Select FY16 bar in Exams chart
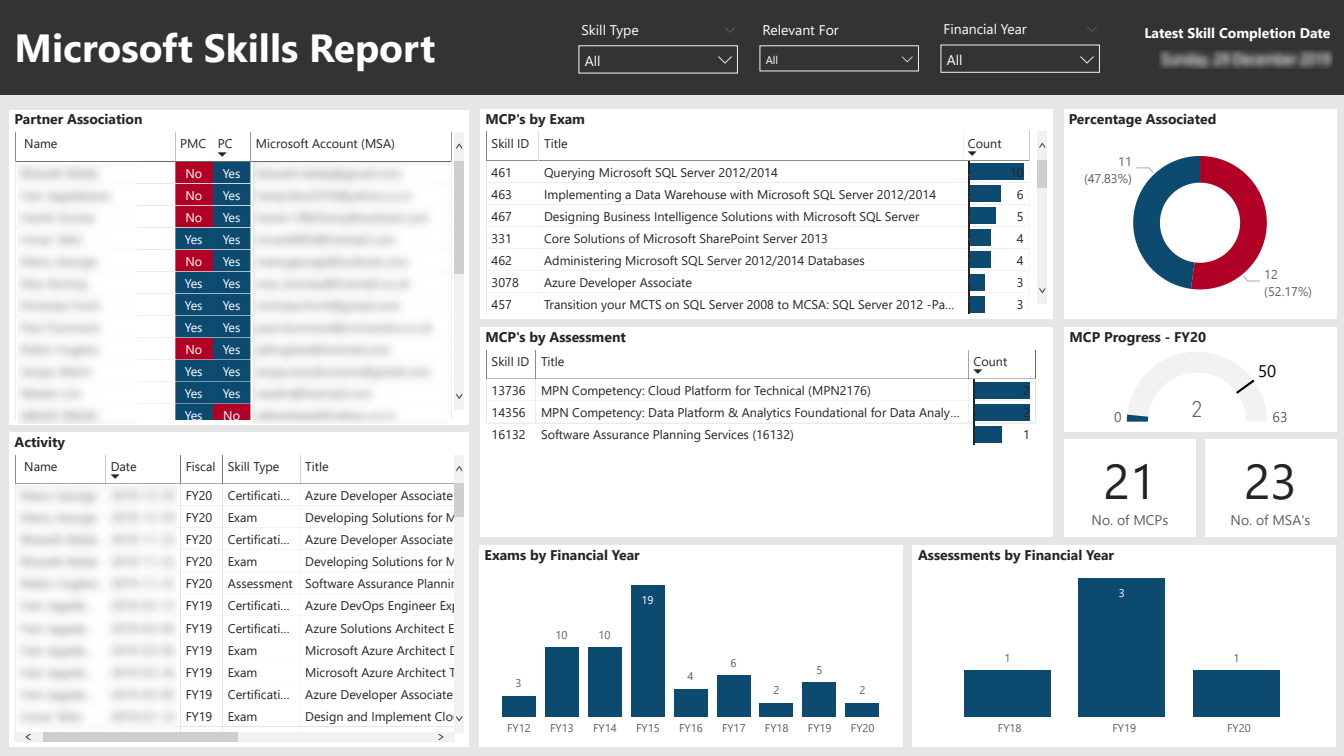The height and width of the screenshot is (756, 1344). pyautogui.click(x=691, y=703)
